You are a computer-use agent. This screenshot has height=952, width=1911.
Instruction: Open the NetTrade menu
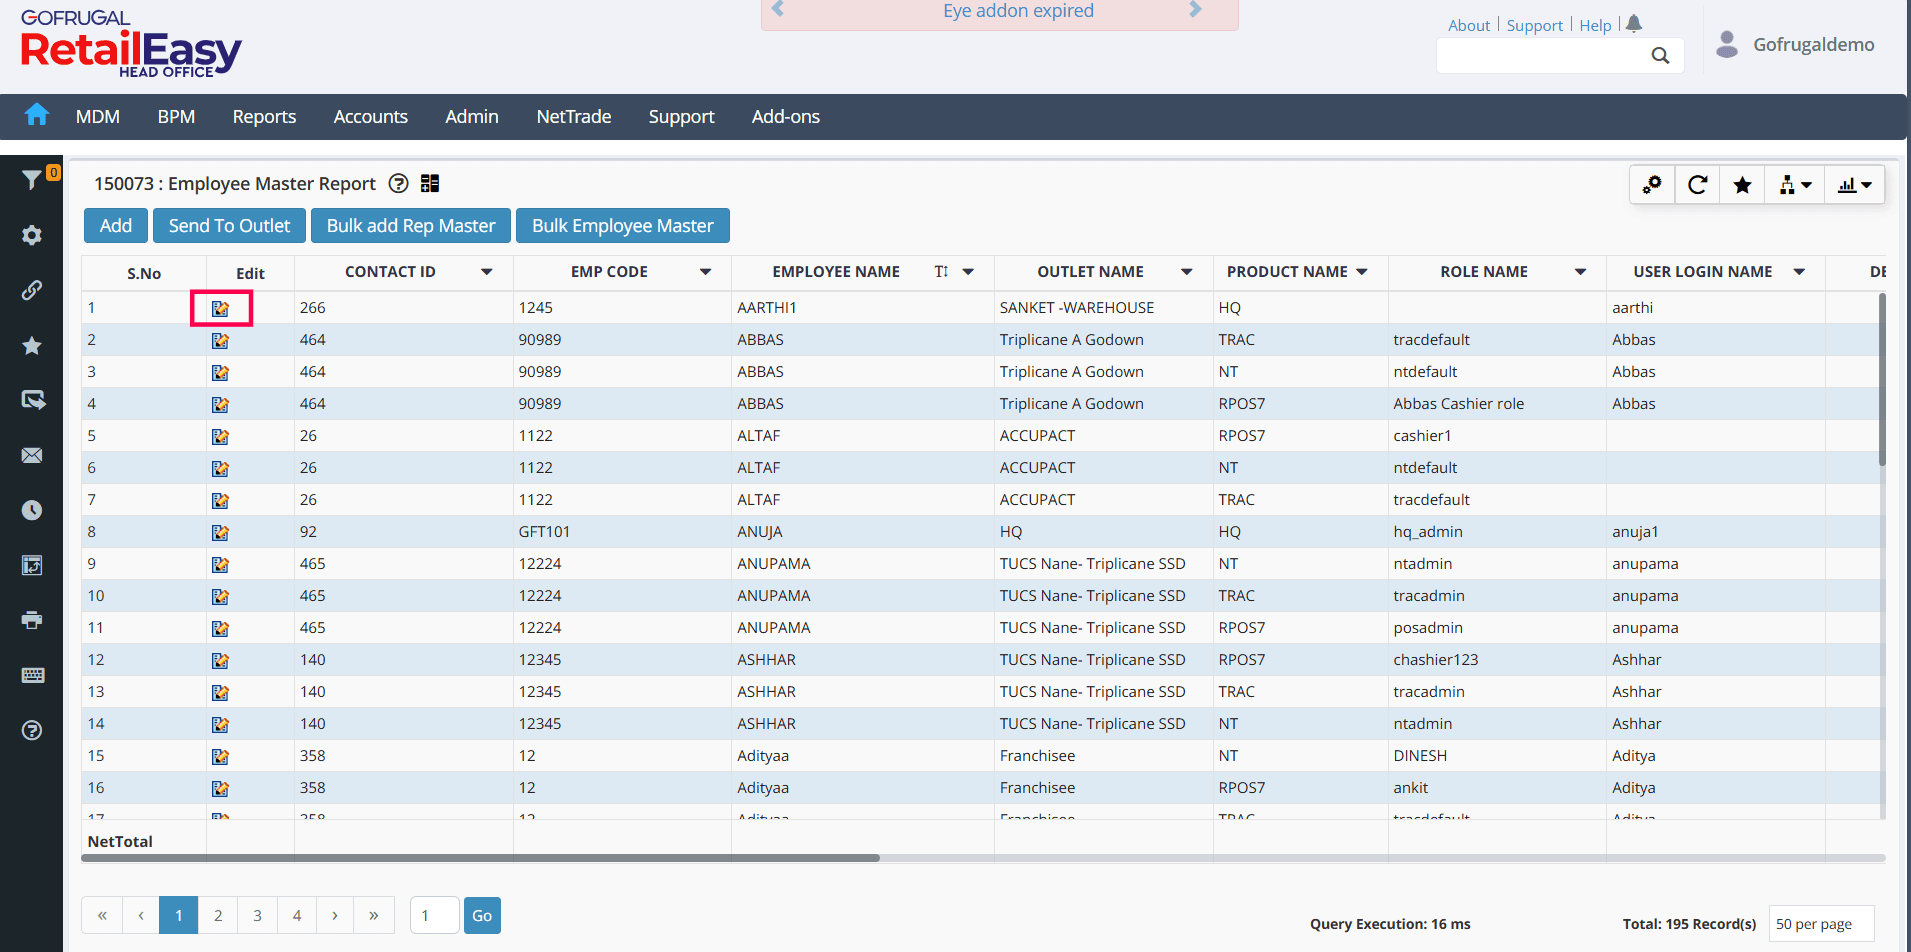573,117
